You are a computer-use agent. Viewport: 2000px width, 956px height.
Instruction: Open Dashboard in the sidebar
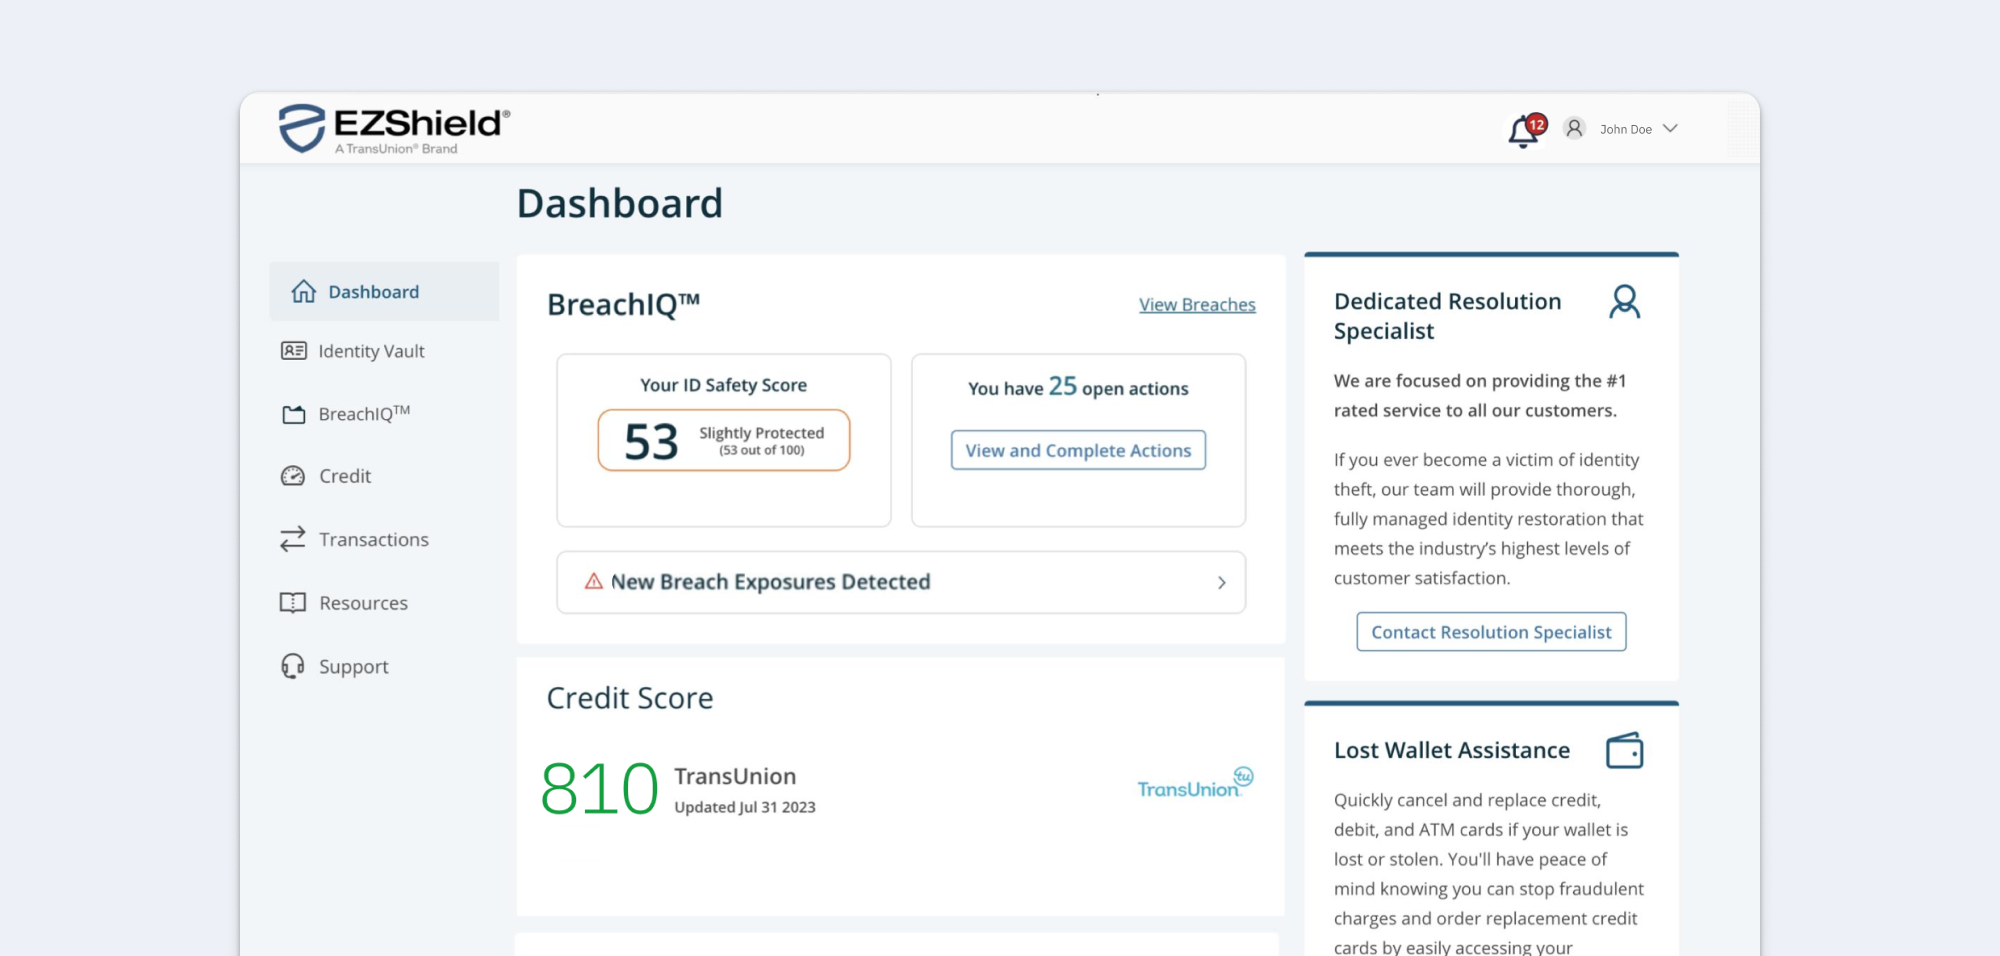tap(384, 291)
